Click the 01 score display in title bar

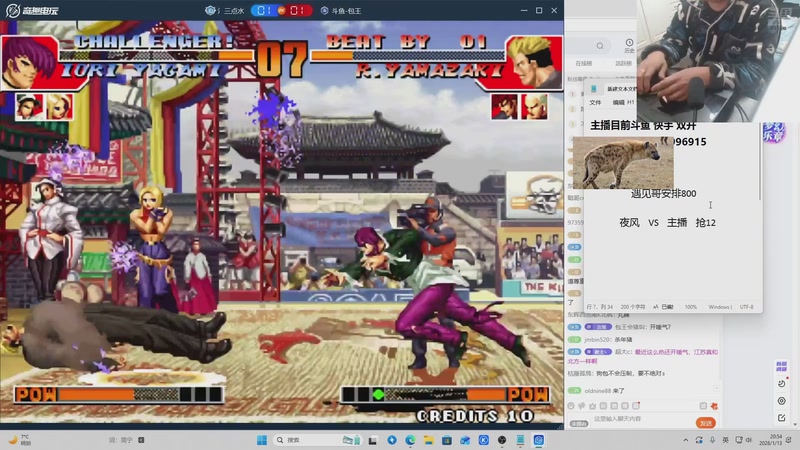[282, 10]
